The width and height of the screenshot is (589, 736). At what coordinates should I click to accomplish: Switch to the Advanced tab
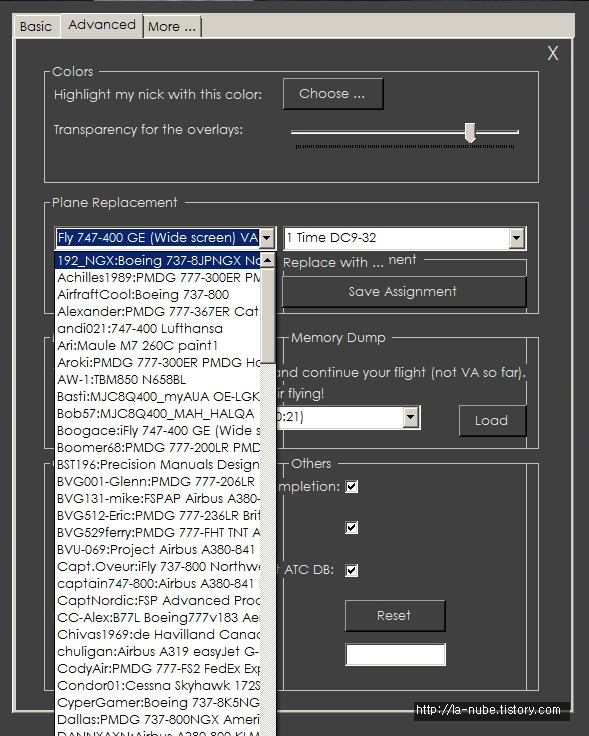102,25
